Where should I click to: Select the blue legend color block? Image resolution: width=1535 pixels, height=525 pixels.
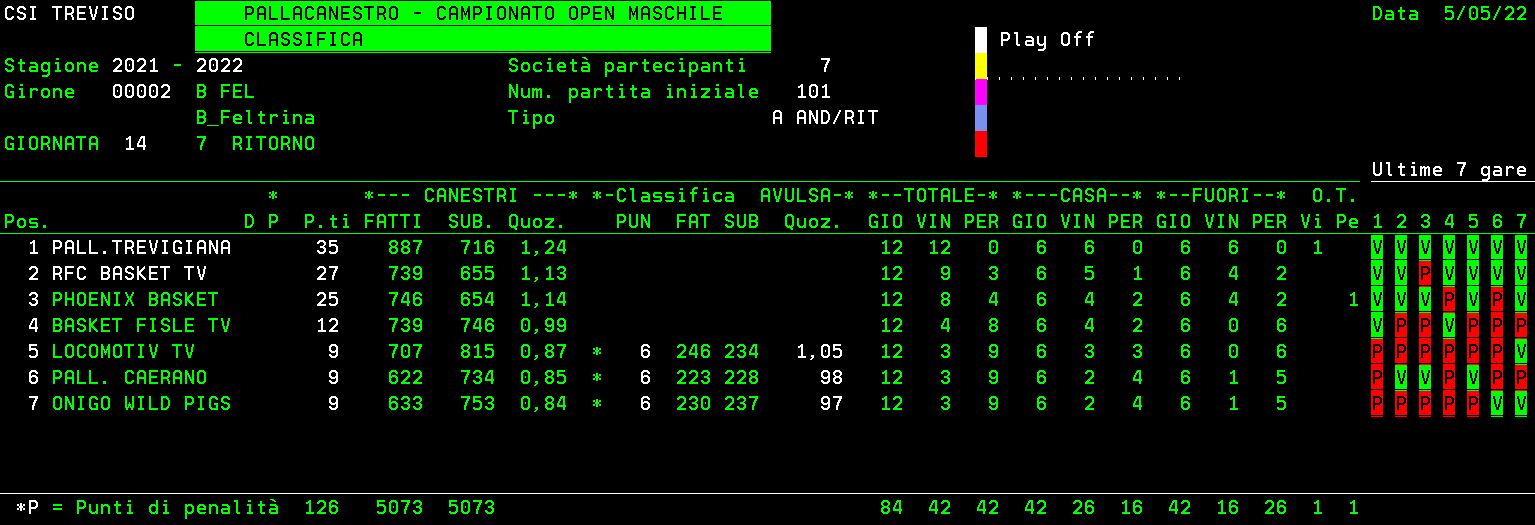[981, 118]
